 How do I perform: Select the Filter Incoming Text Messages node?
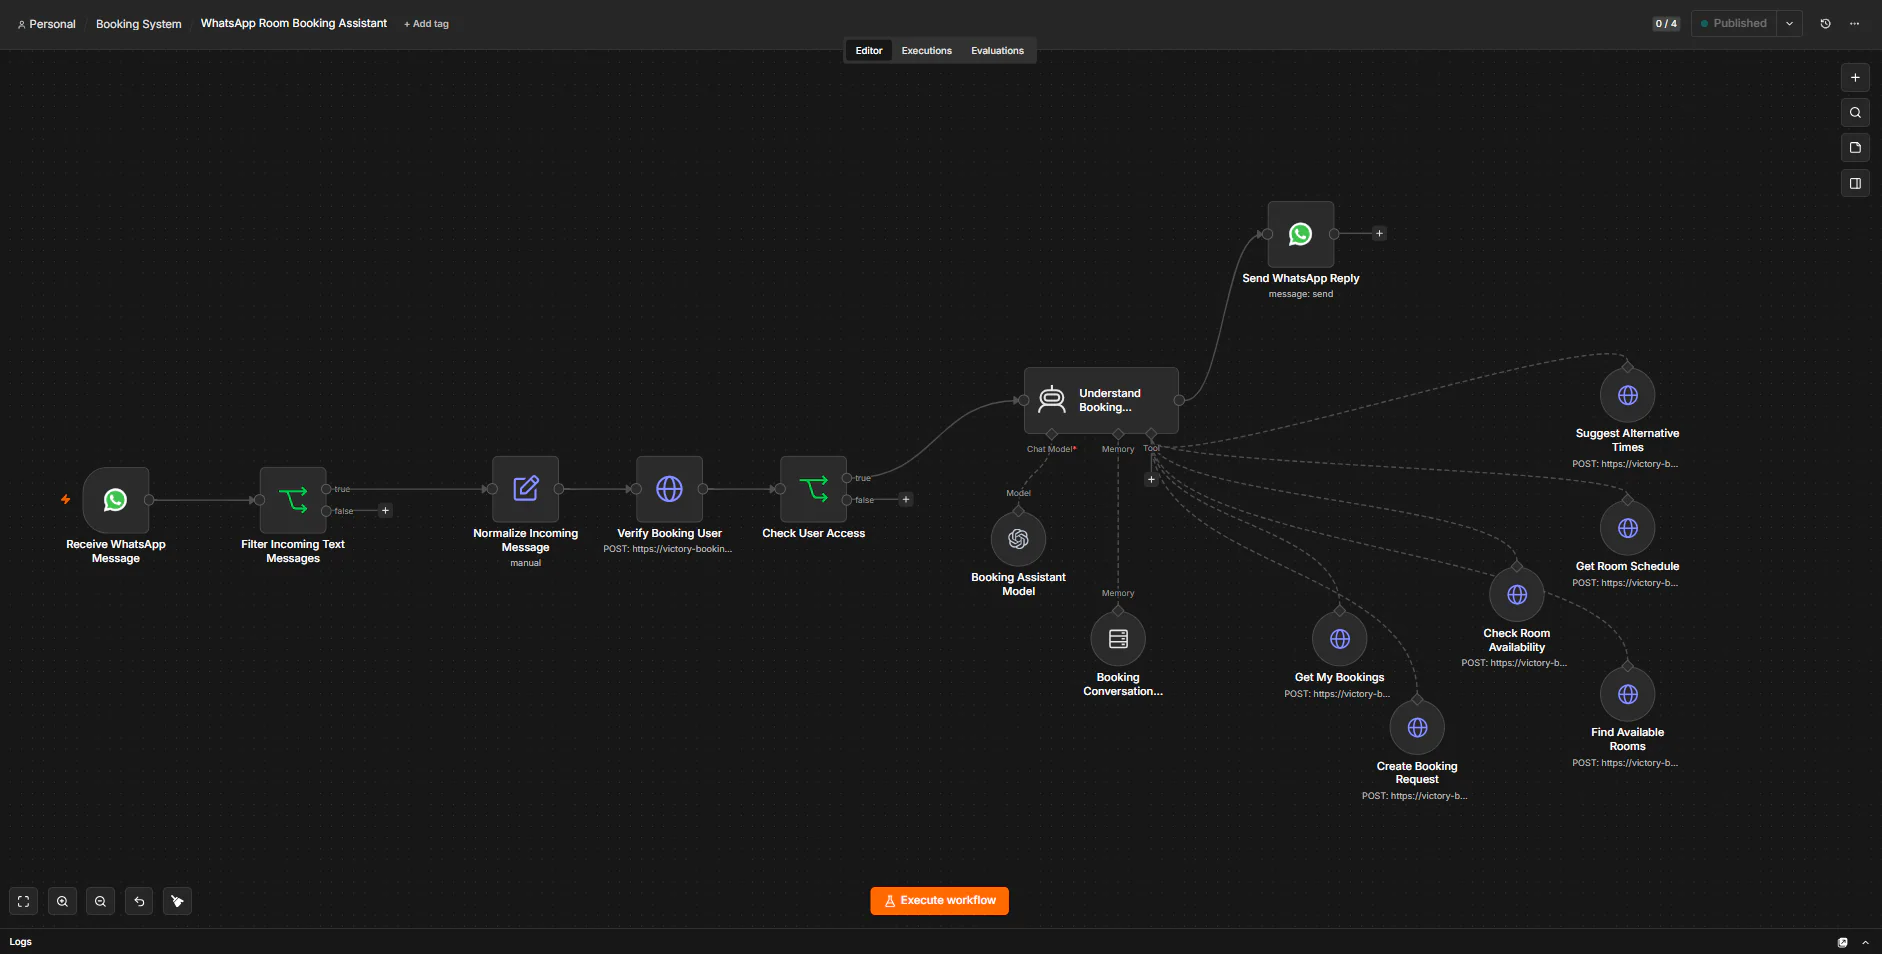(x=293, y=500)
